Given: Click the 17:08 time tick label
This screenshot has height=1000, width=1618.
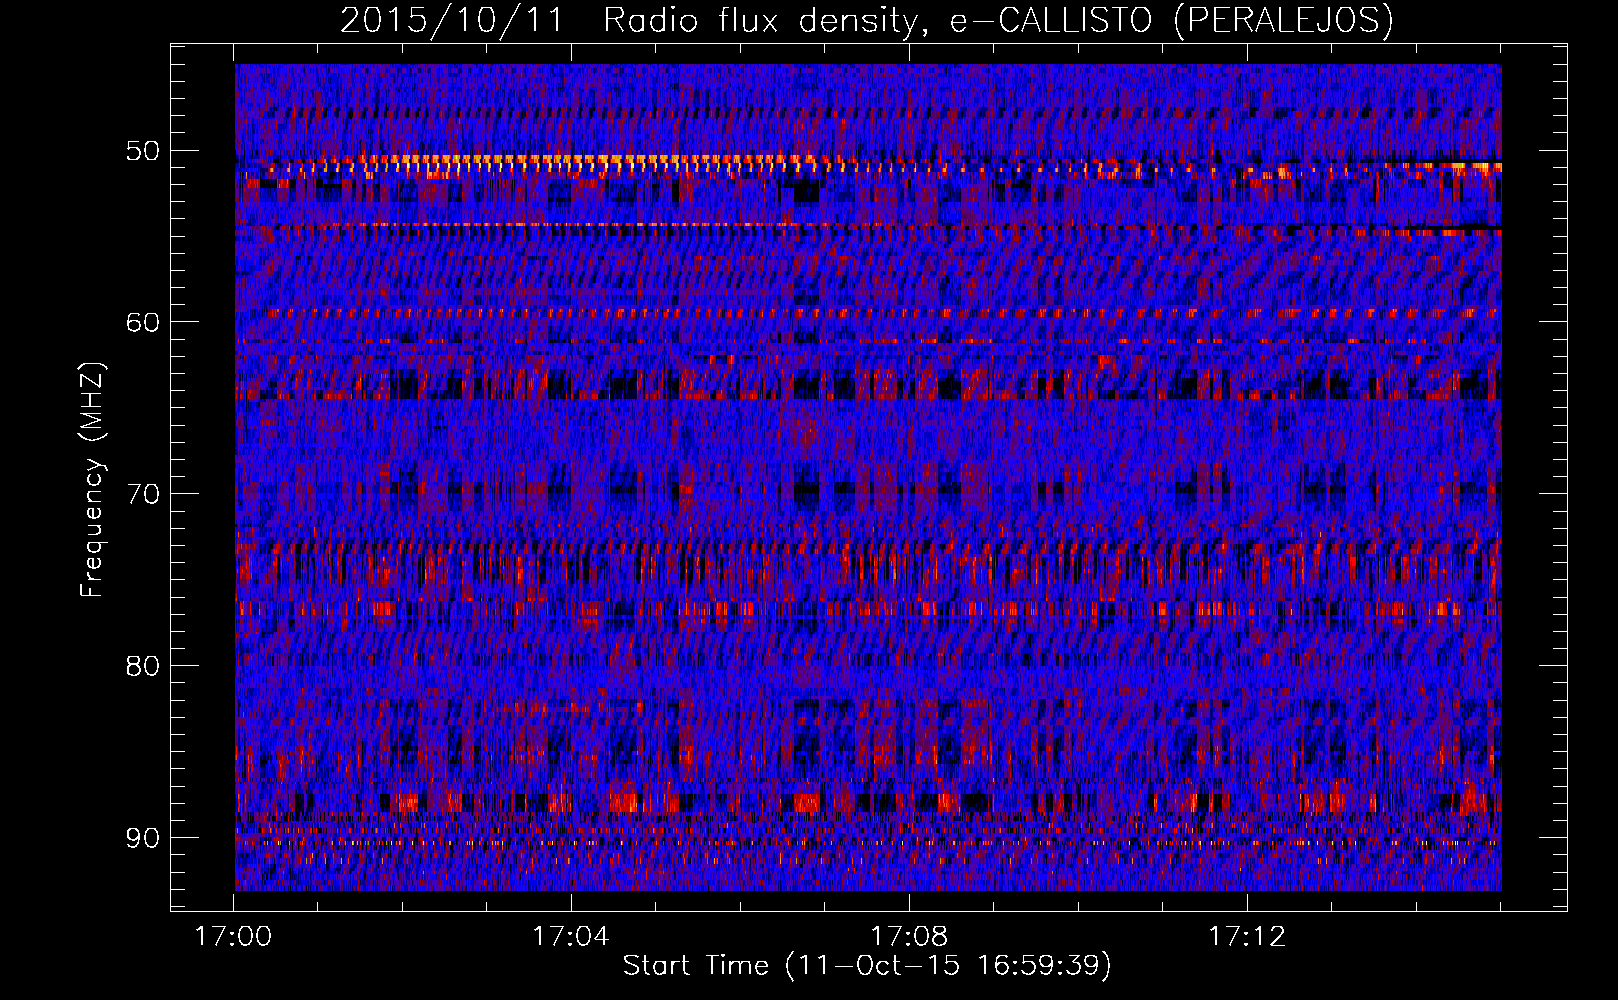Looking at the screenshot, I should [909, 937].
